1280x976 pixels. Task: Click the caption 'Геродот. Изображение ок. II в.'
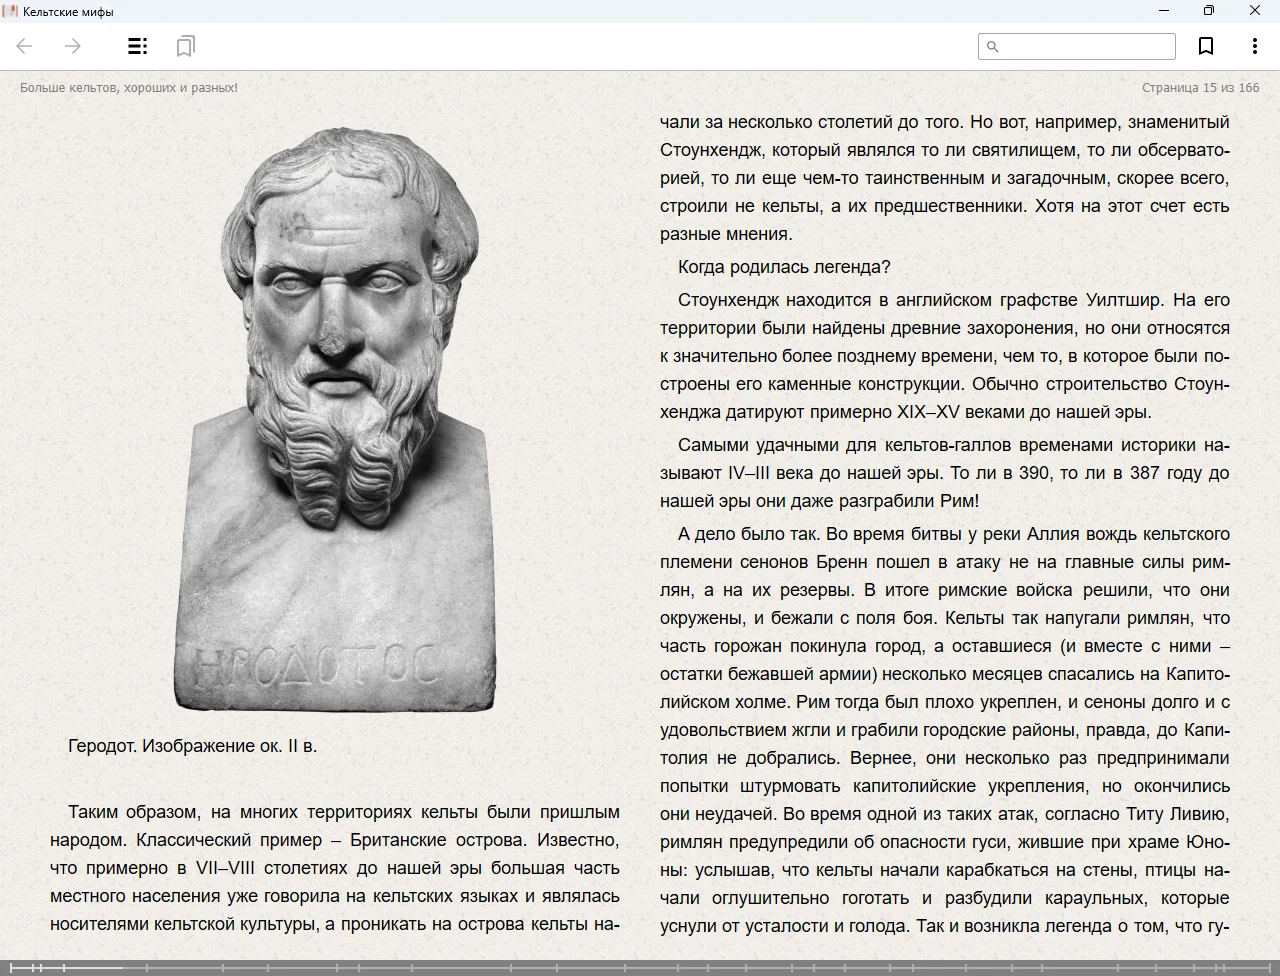[x=192, y=746]
